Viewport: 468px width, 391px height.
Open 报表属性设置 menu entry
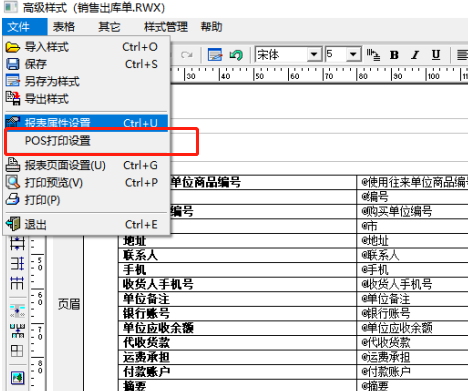pos(86,122)
